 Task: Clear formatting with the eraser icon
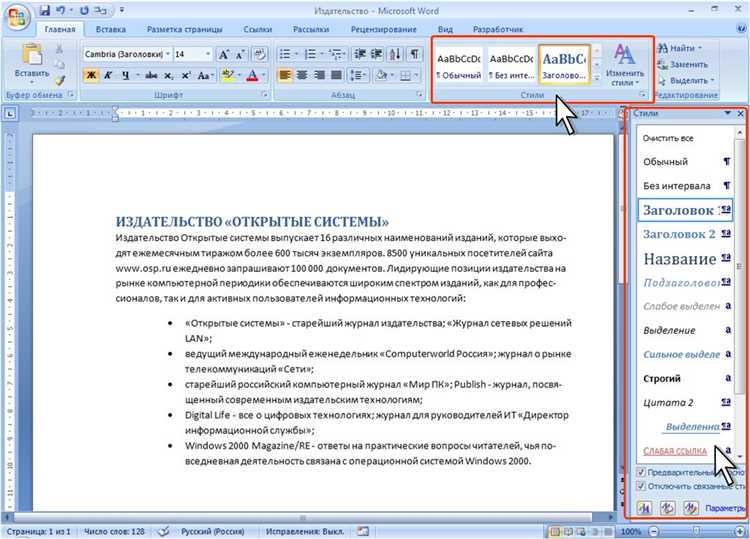pyautogui.click(x=260, y=54)
